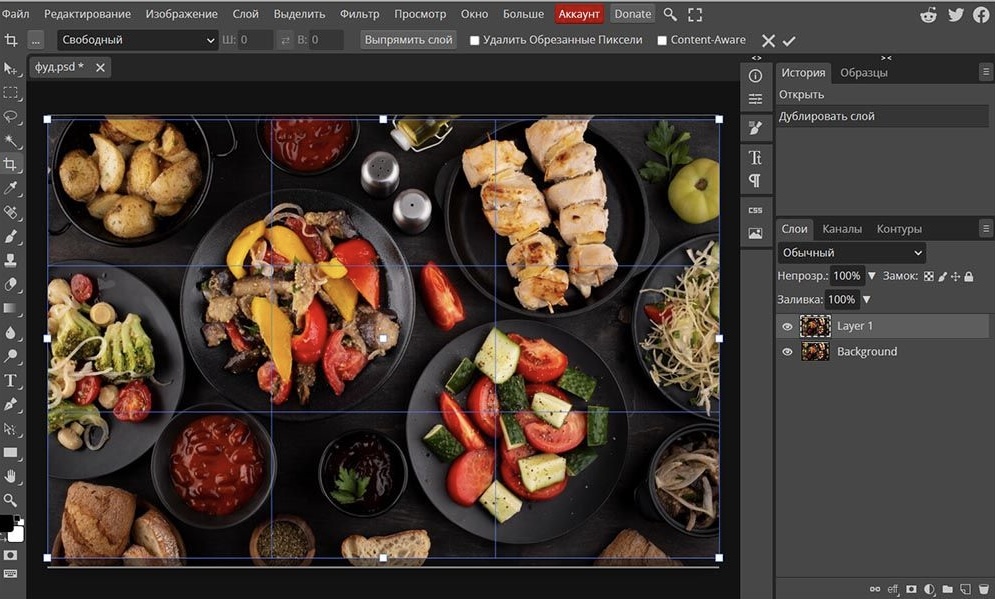Image resolution: width=995 pixels, height=599 pixels.
Task: Select the Magic Wand tool
Action: [11, 140]
